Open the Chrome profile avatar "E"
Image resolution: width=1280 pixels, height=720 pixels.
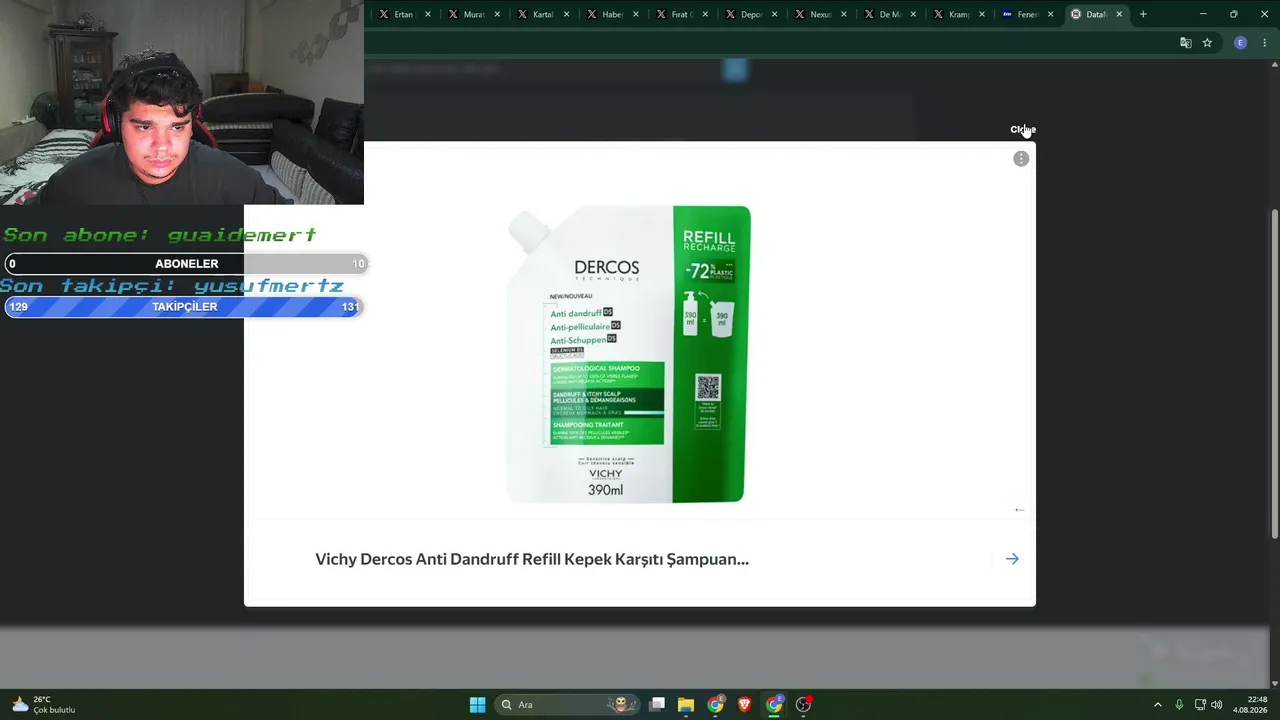1241,43
